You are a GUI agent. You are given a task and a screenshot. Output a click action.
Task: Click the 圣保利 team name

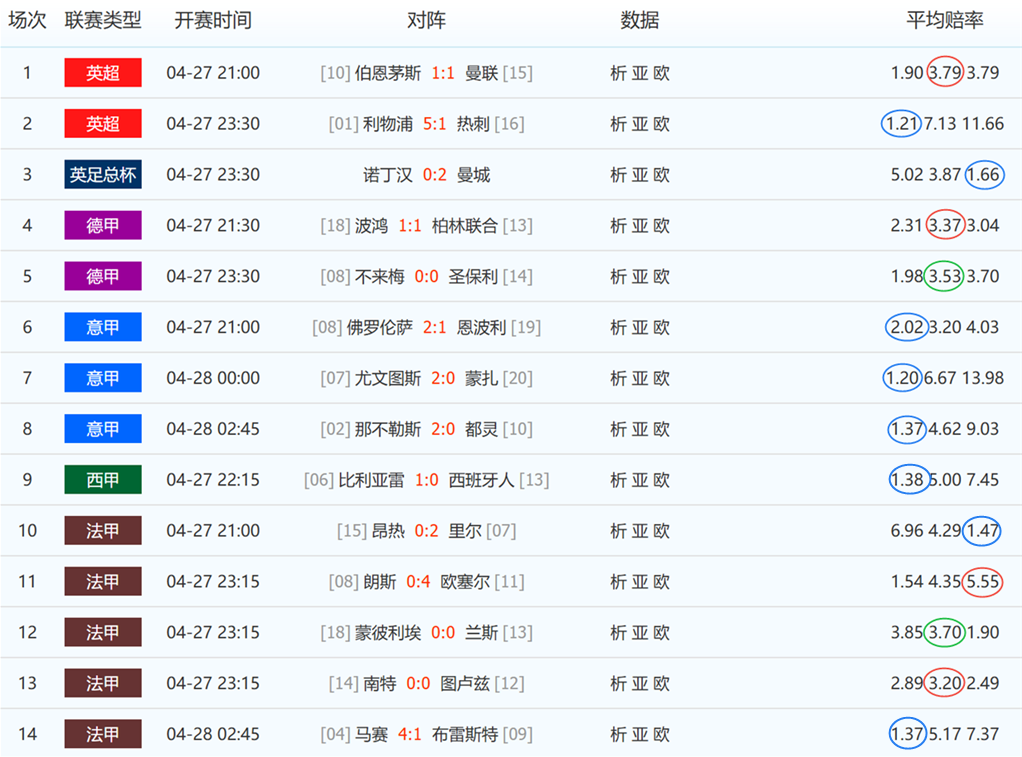tap(473, 276)
